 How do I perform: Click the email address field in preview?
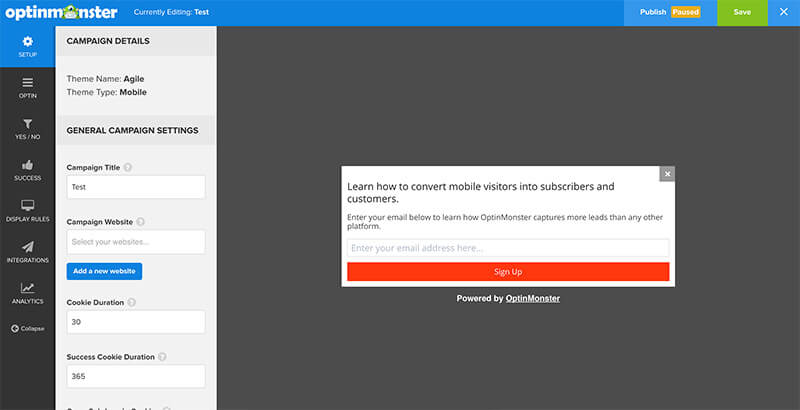(508, 248)
